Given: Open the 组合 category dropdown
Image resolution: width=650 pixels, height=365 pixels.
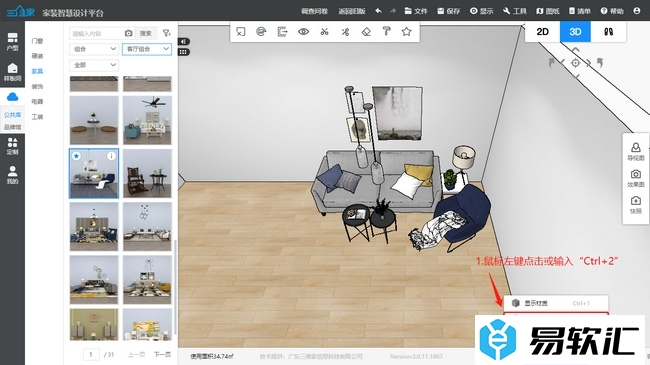Looking at the screenshot, I should tap(94, 49).
